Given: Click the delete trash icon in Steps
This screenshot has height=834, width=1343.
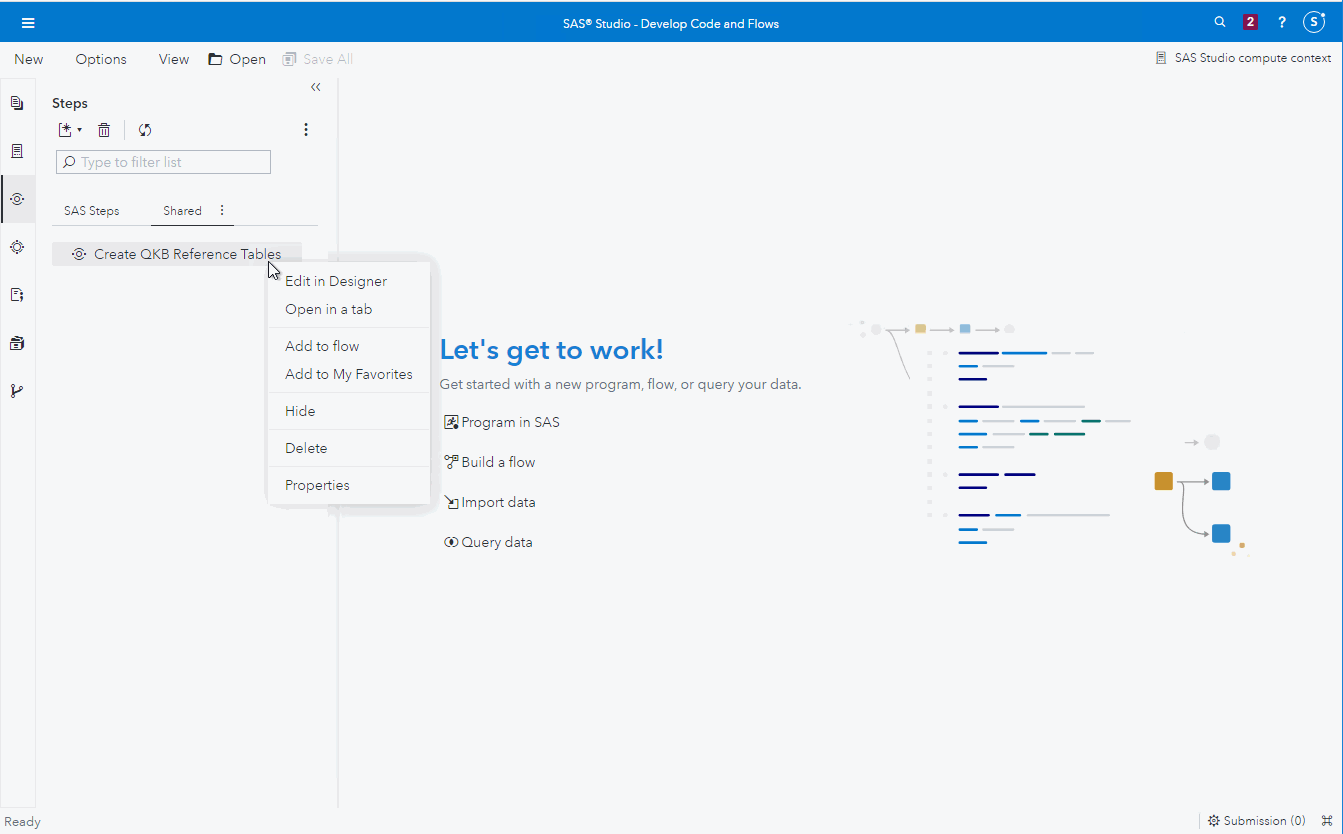Looking at the screenshot, I should click(104, 130).
